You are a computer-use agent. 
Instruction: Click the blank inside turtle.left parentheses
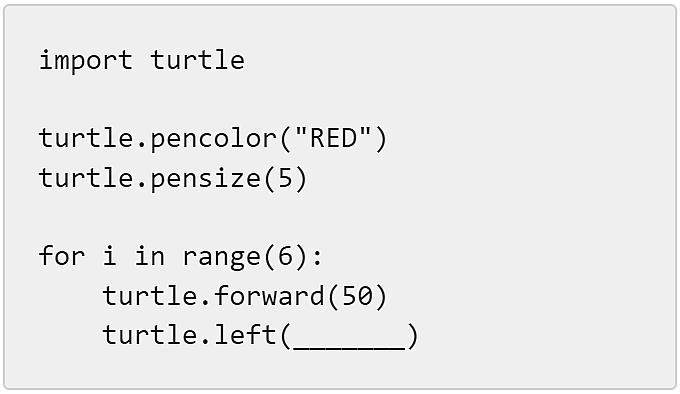[349, 336]
